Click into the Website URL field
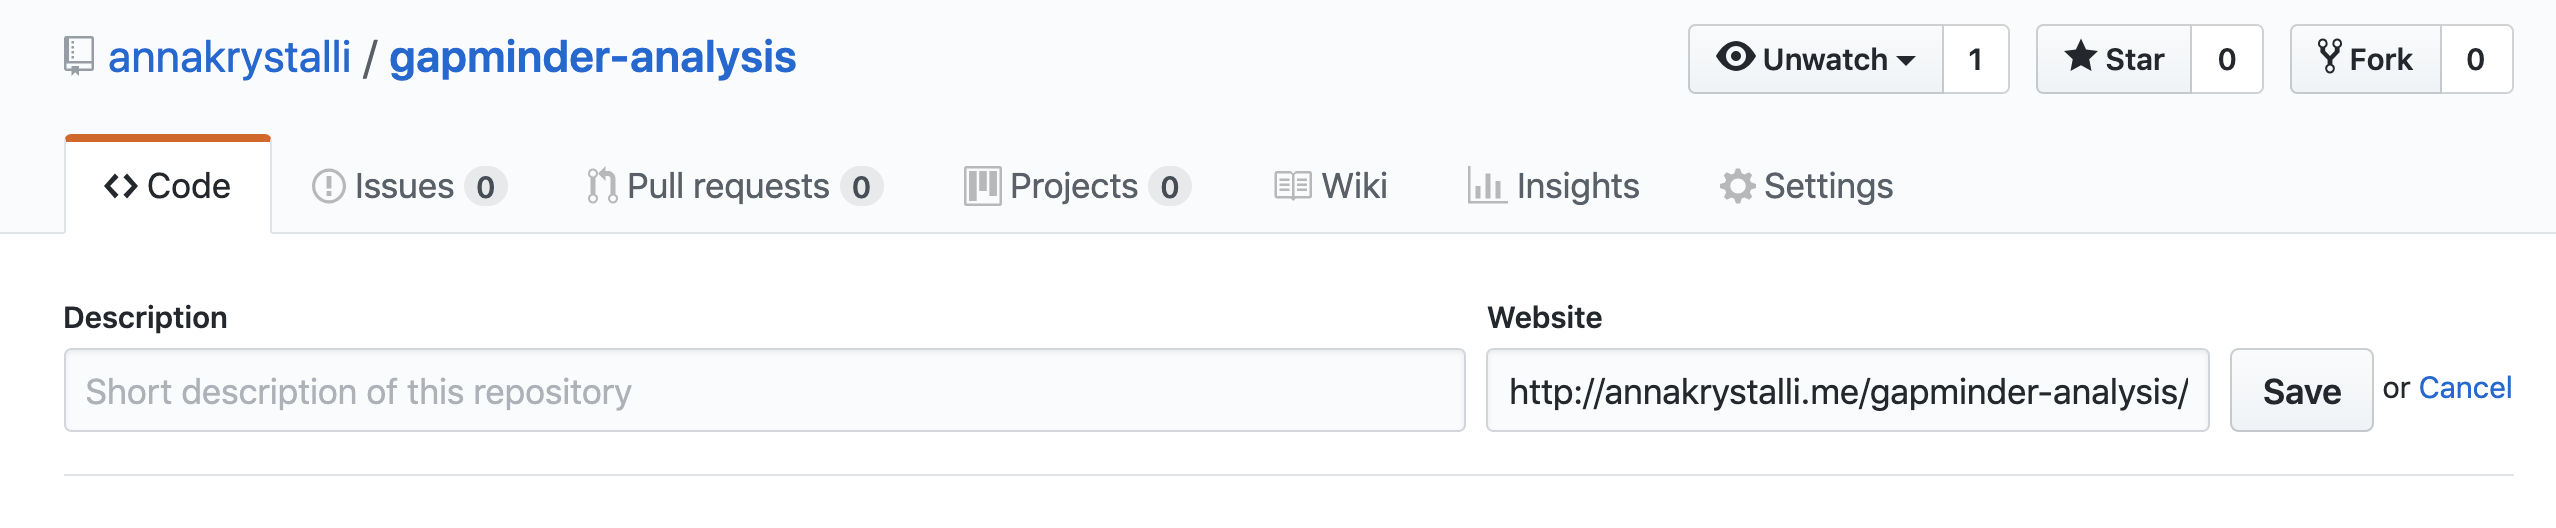 [1847, 390]
